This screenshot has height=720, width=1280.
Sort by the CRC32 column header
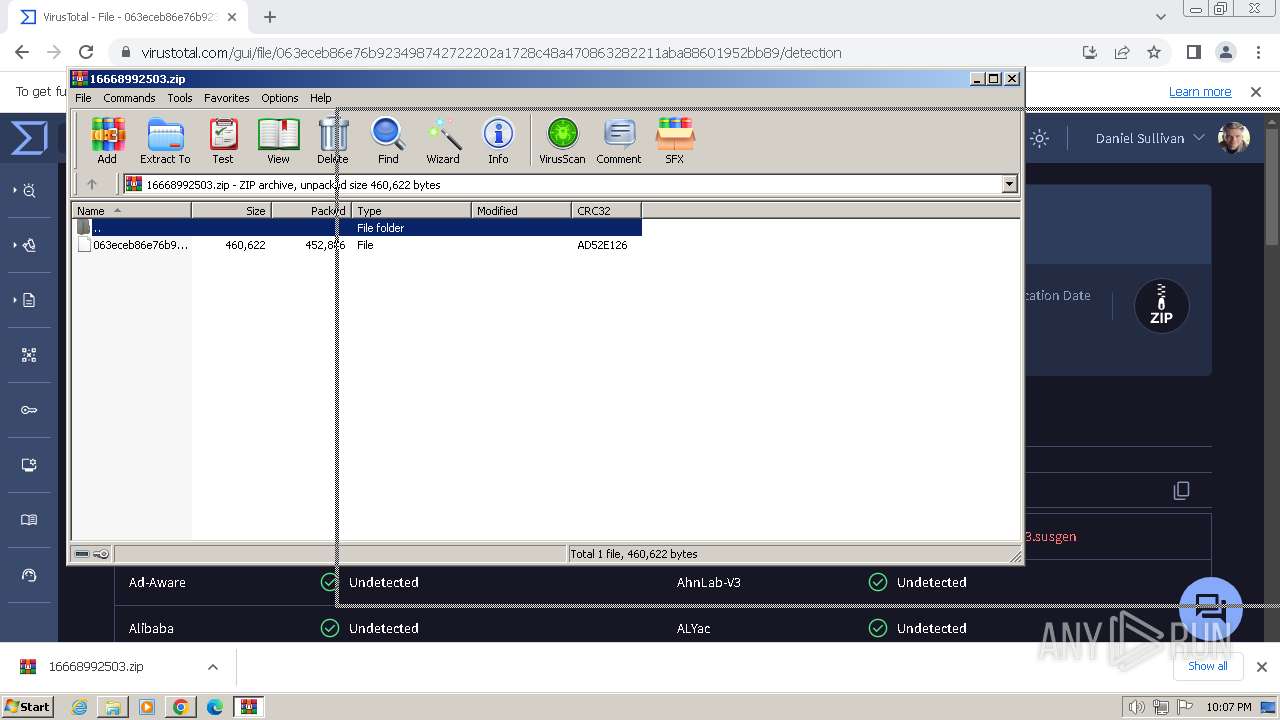(x=606, y=210)
